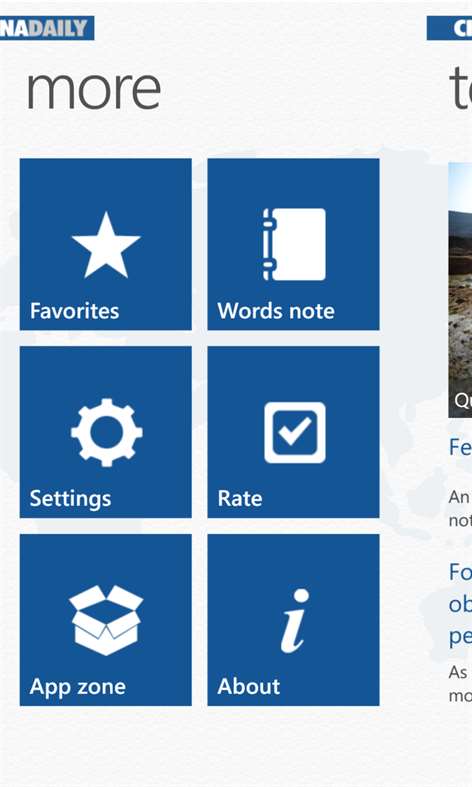Image resolution: width=472 pixels, height=787 pixels.
Task: Click the Words note tile label
Action: click(276, 311)
